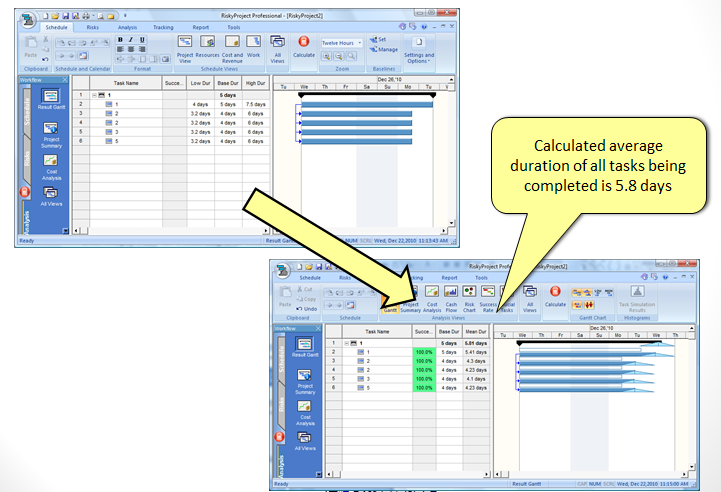Expand Settings and Options dropdown
Viewport: 721px width, 492px height.
[419, 59]
